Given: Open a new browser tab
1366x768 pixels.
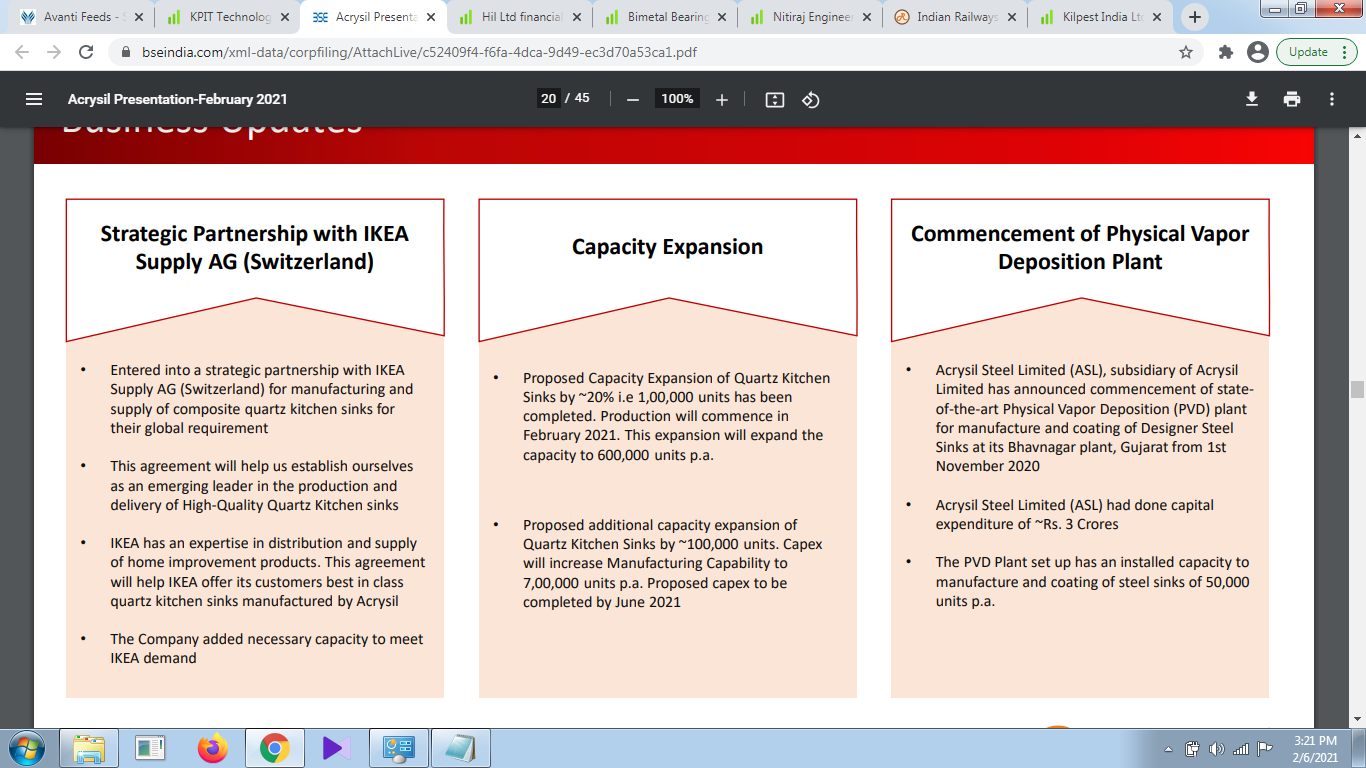Looking at the screenshot, I should [x=1194, y=17].
